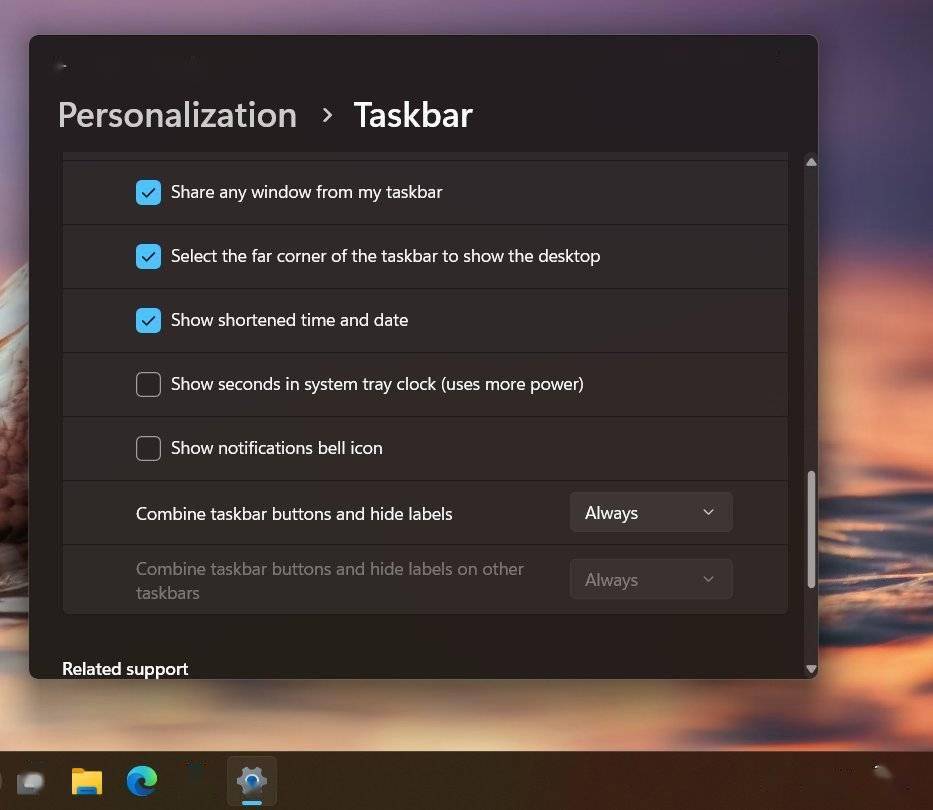Click the Related support heading
This screenshot has height=810, width=933.
[125, 669]
